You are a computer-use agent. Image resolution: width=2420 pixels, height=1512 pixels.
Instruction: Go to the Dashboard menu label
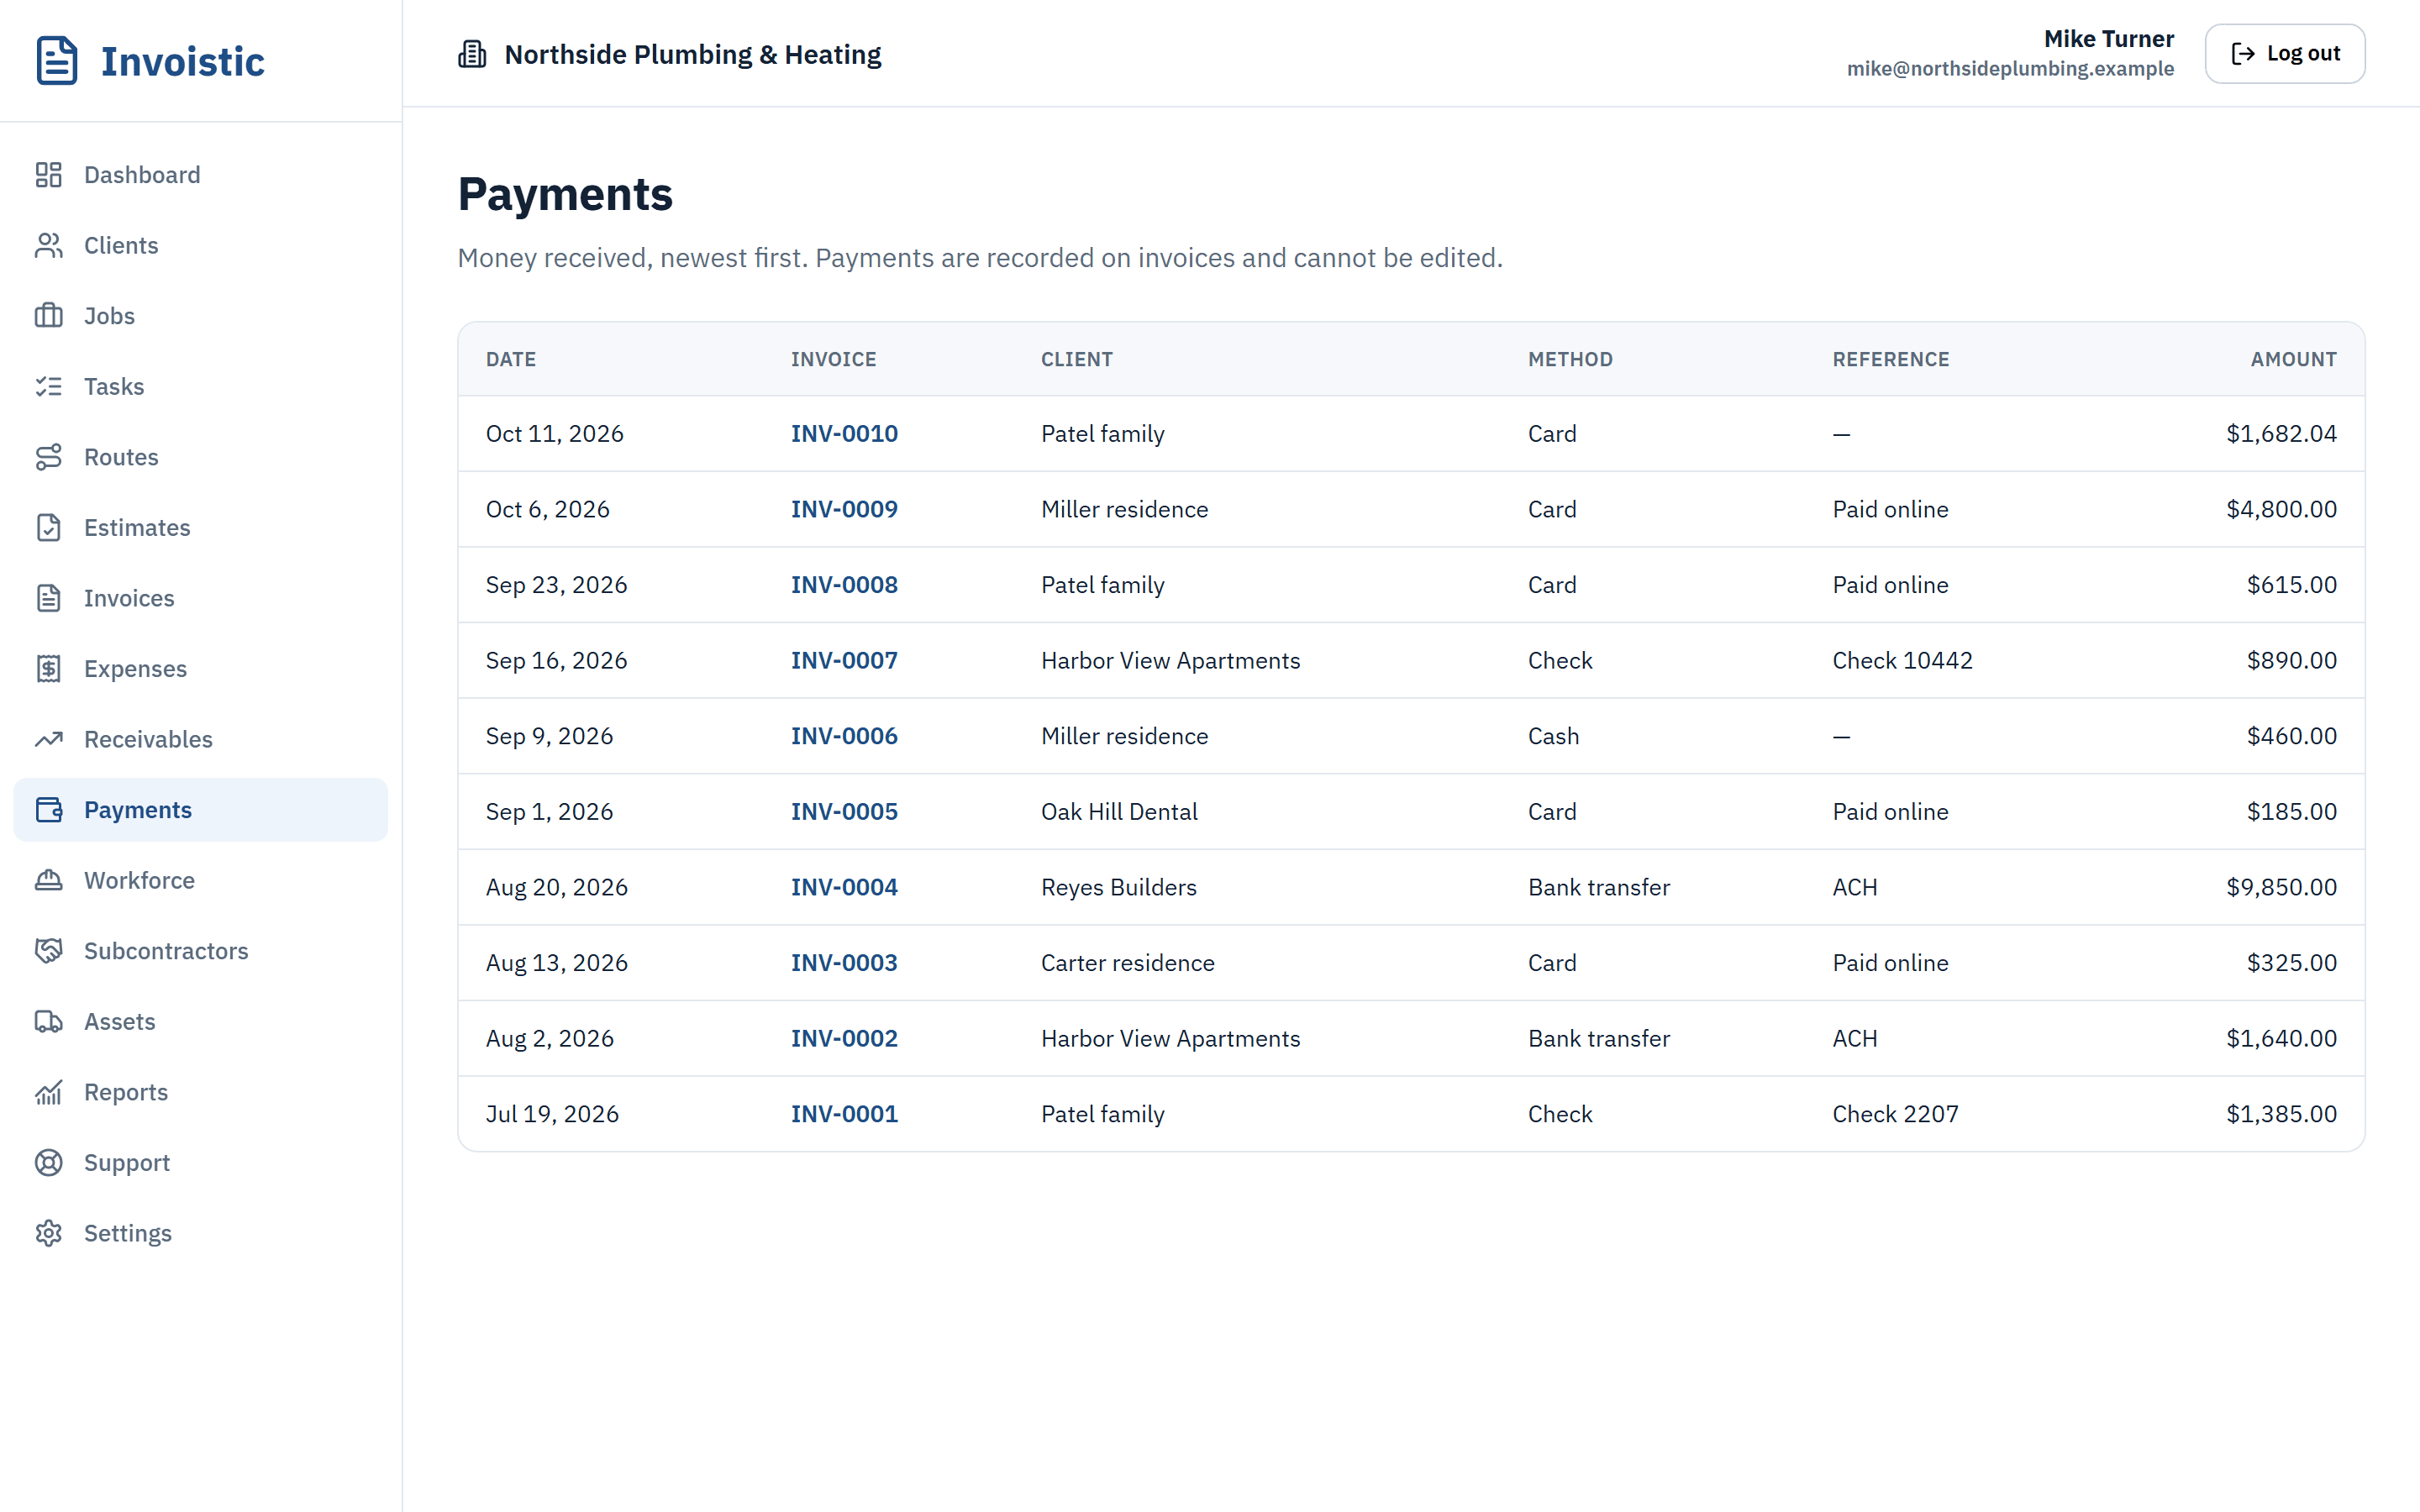click(x=142, y=175)
